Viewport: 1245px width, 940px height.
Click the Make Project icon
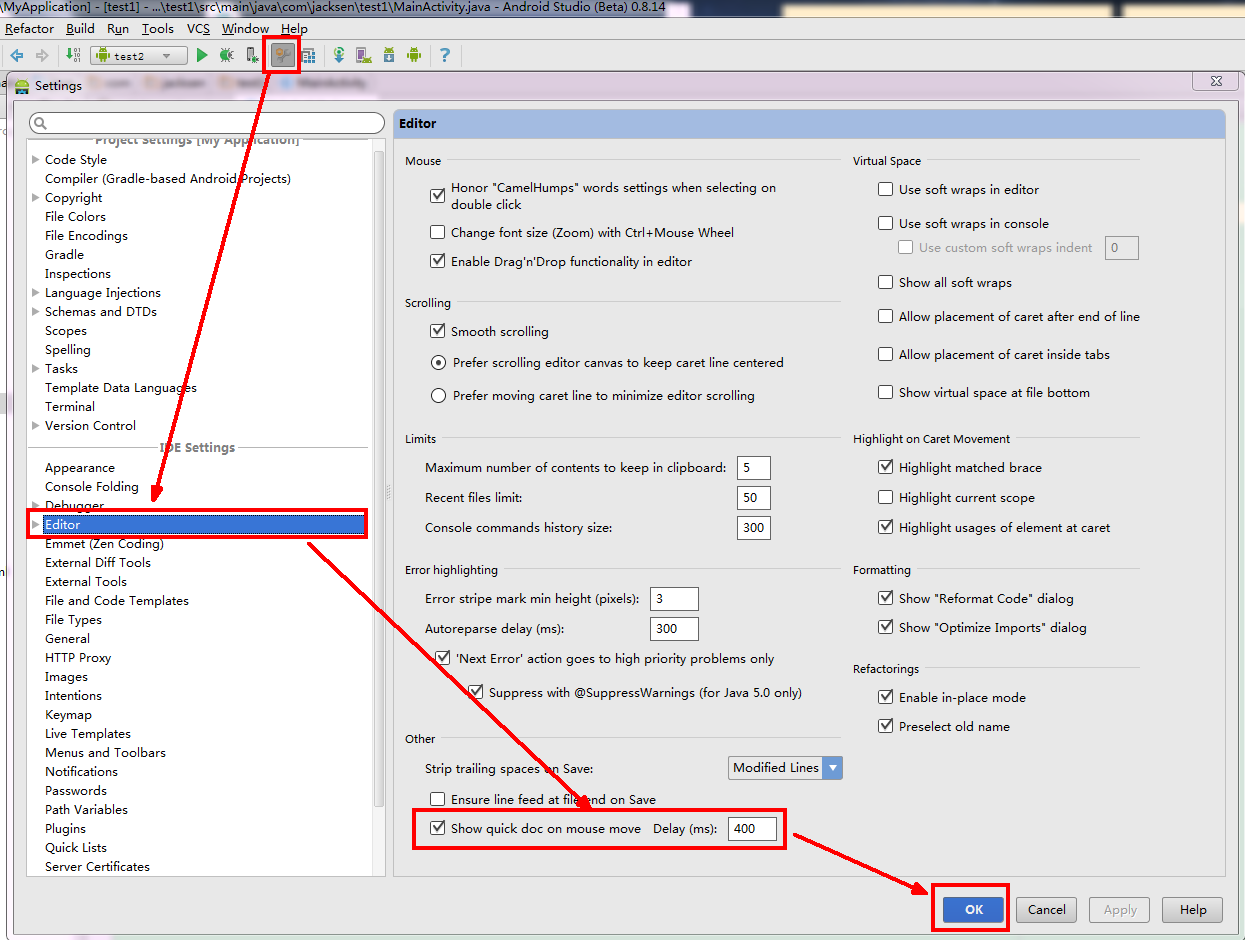point(73,56)
